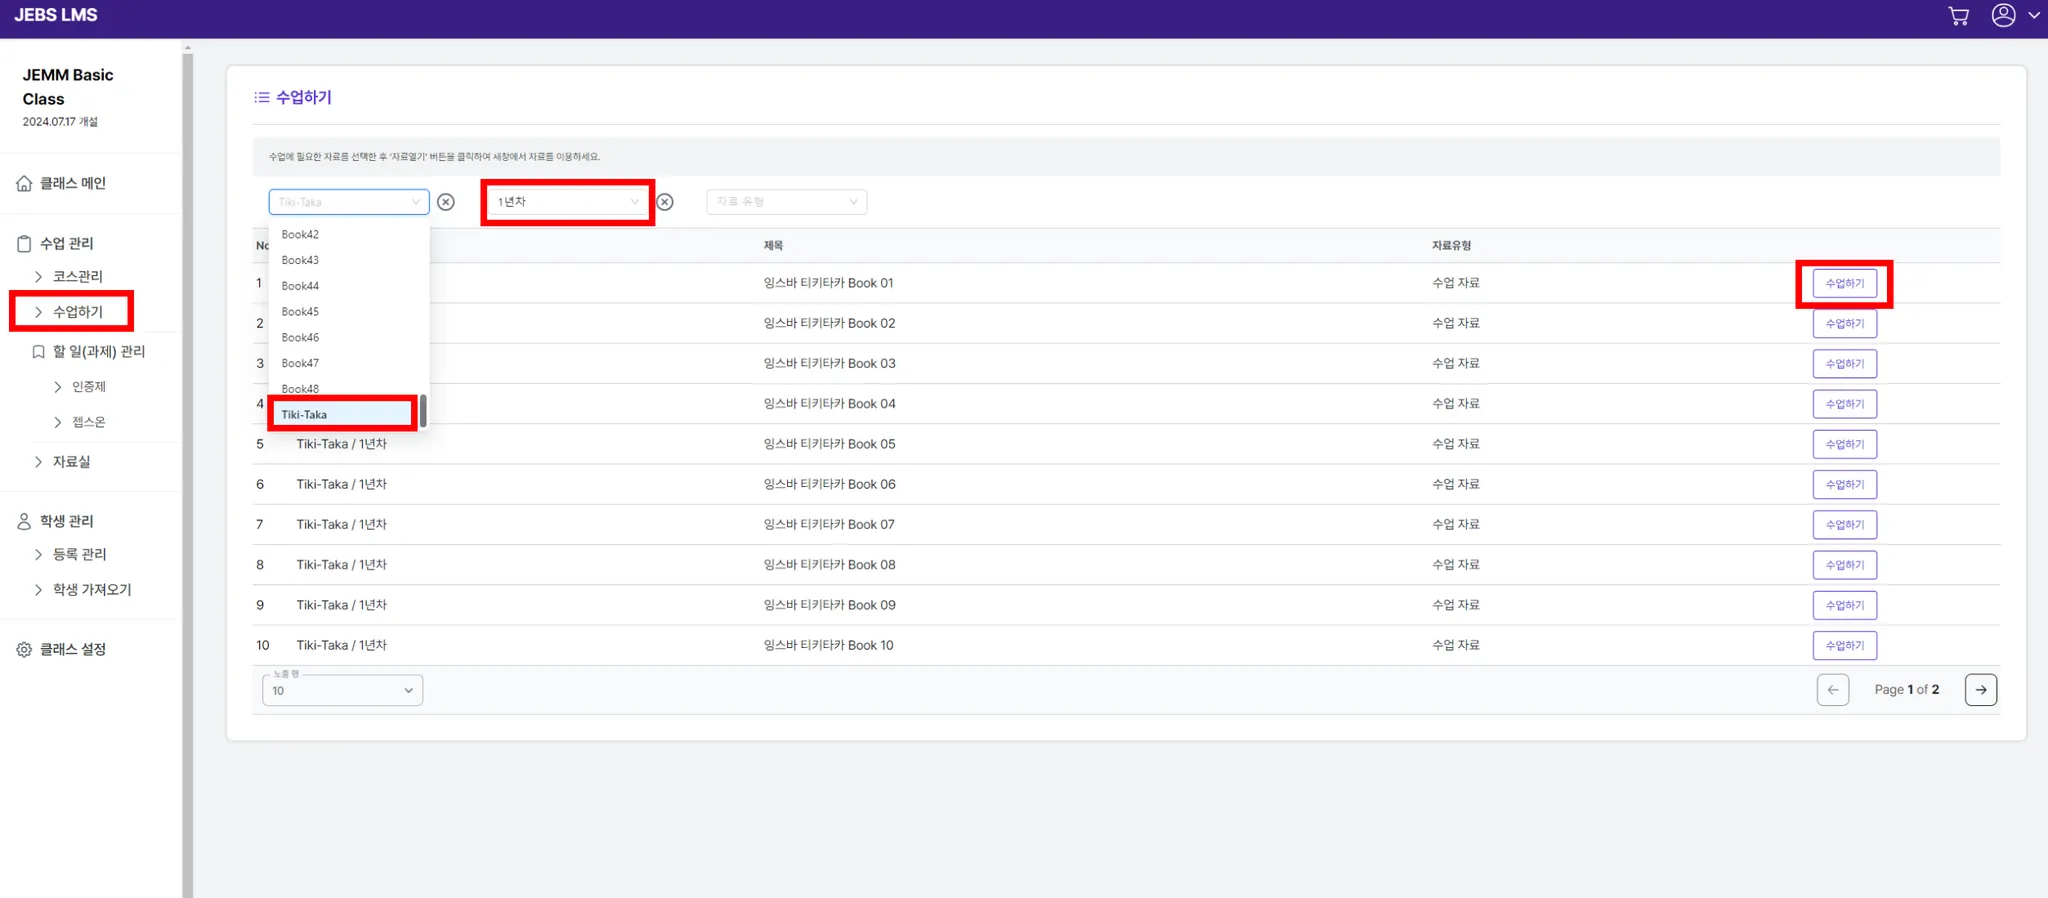Click the Page 1 of 2 indicator
Image resolution: width=2048 pixels, height=898 pixels.
pos(1906,690)
